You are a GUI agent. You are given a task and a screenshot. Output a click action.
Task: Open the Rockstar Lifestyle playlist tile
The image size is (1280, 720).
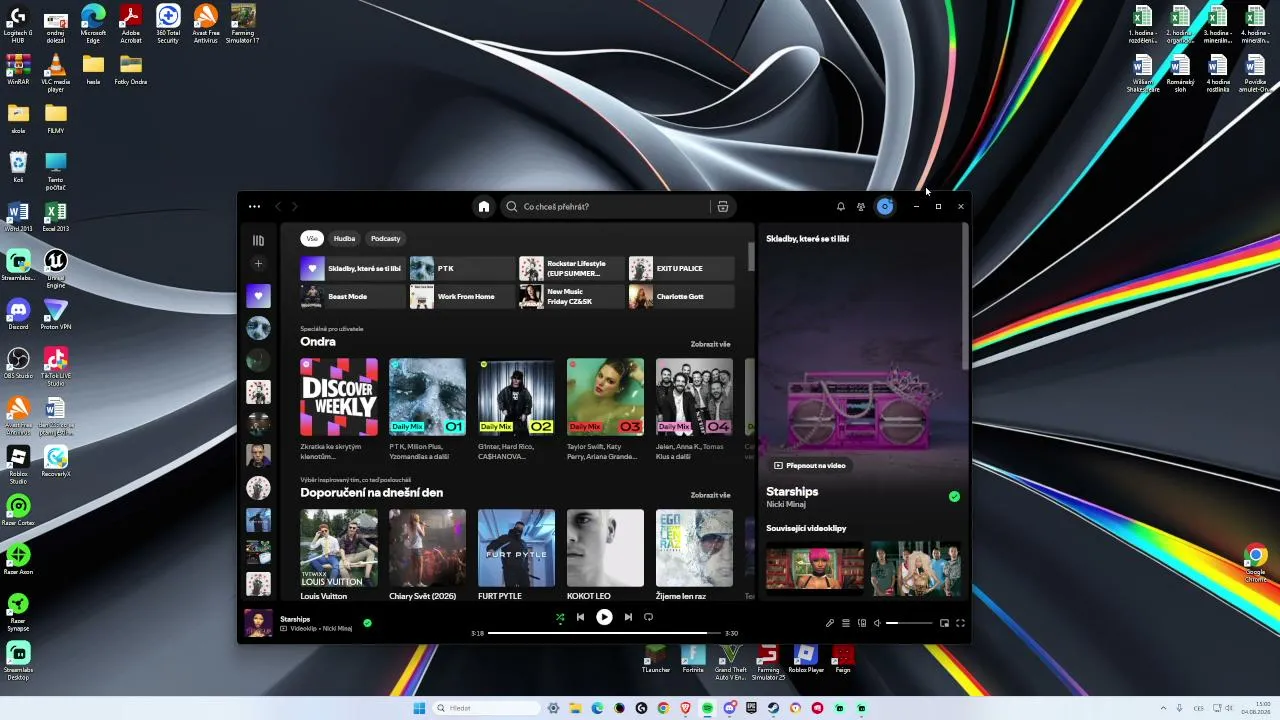[x=572, y=269]
